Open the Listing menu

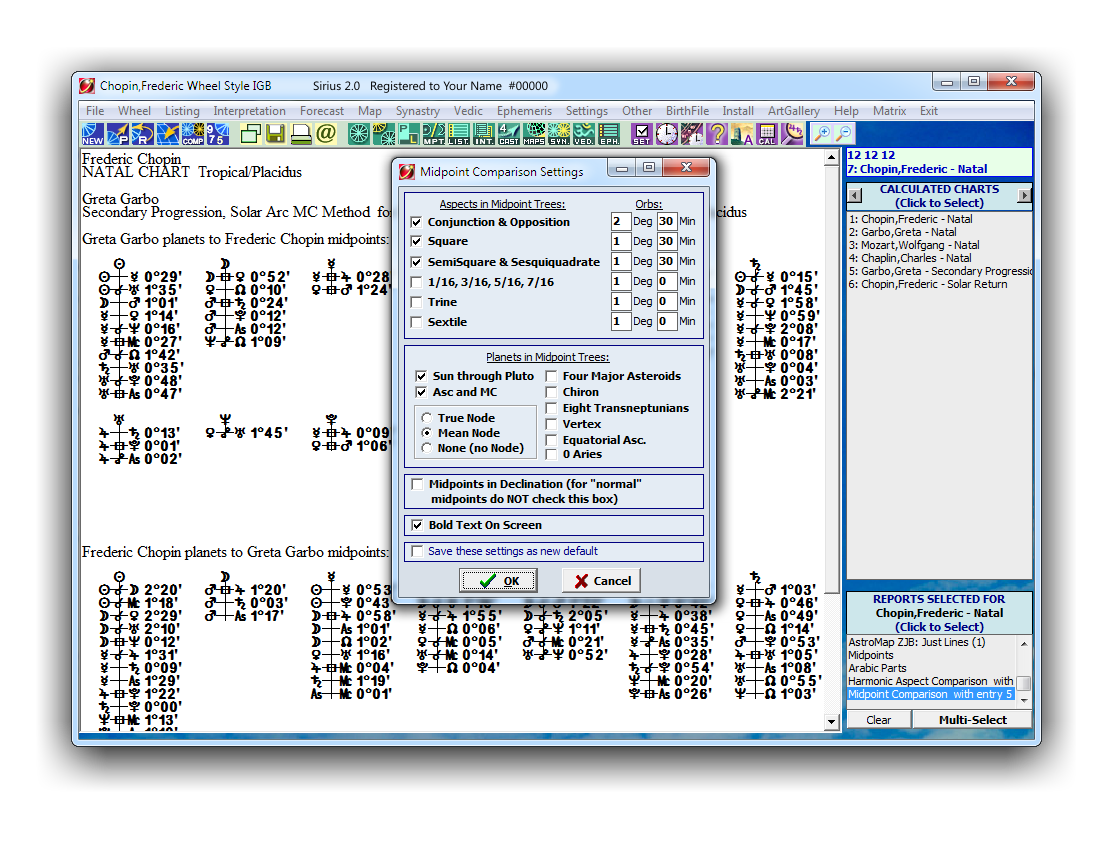pos(182,111)
